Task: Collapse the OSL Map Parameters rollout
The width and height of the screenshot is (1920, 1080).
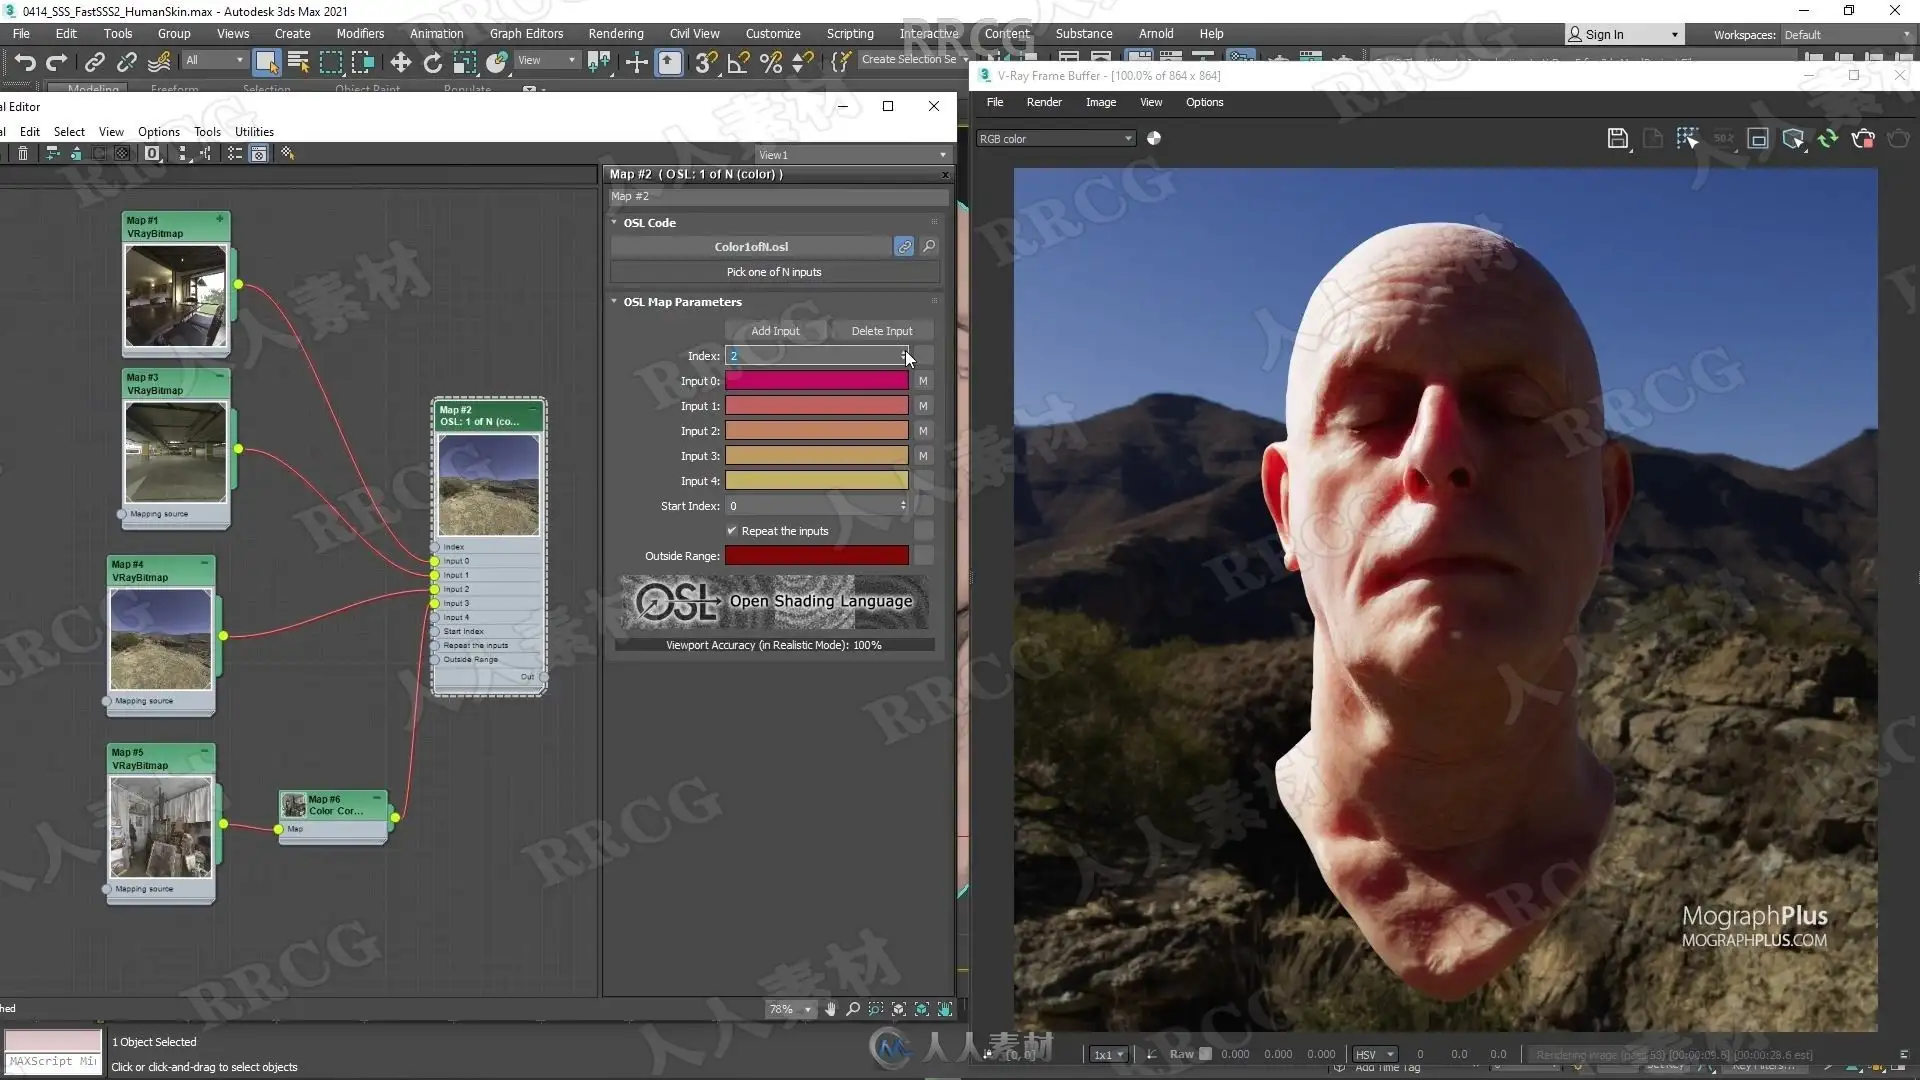Action: [x=614, y=301]
